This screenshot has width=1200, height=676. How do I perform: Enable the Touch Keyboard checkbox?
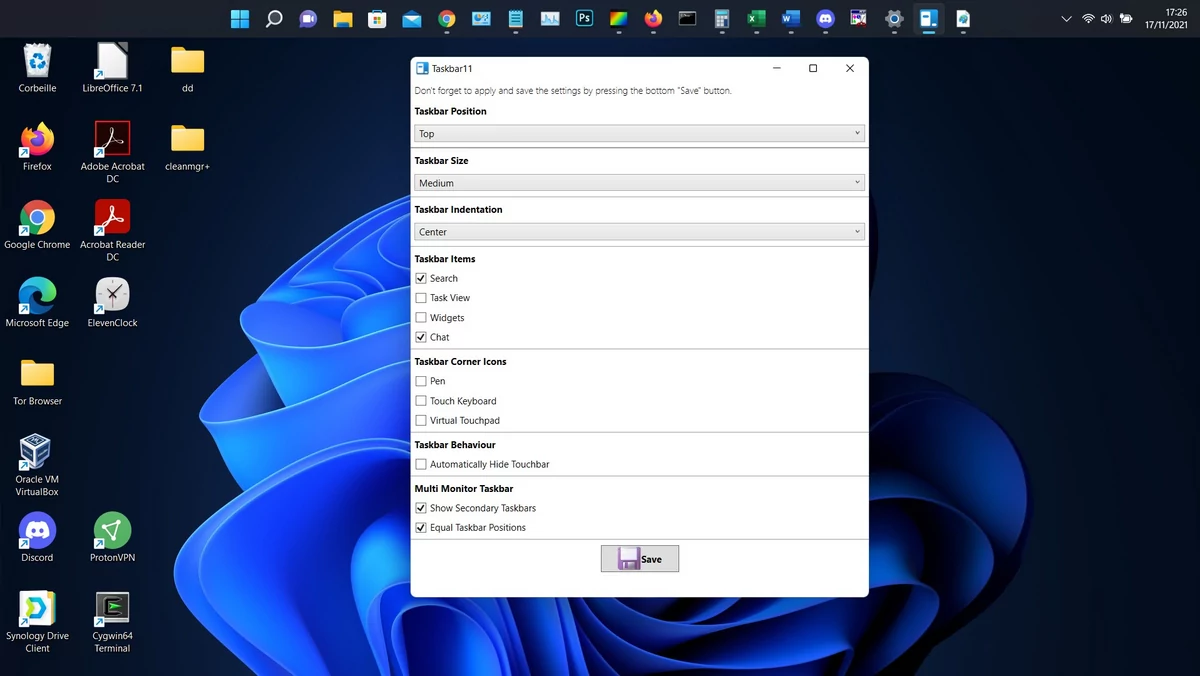[421, 401]
